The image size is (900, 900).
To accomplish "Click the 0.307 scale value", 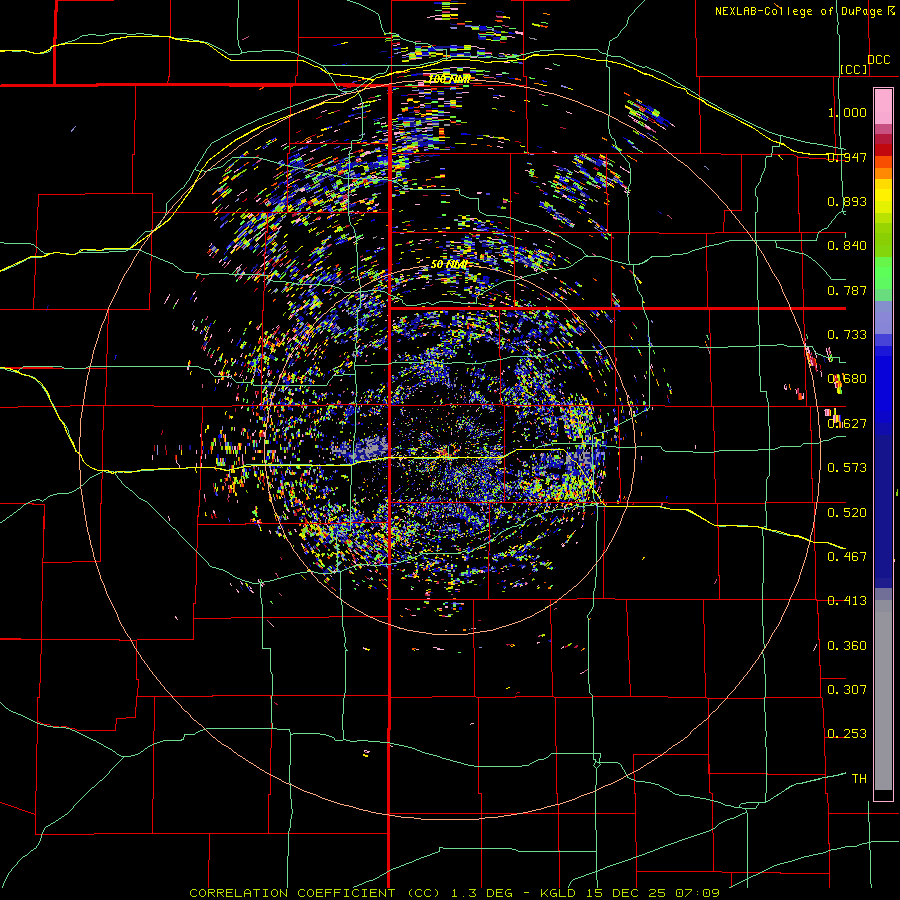I will coord(847,689).
